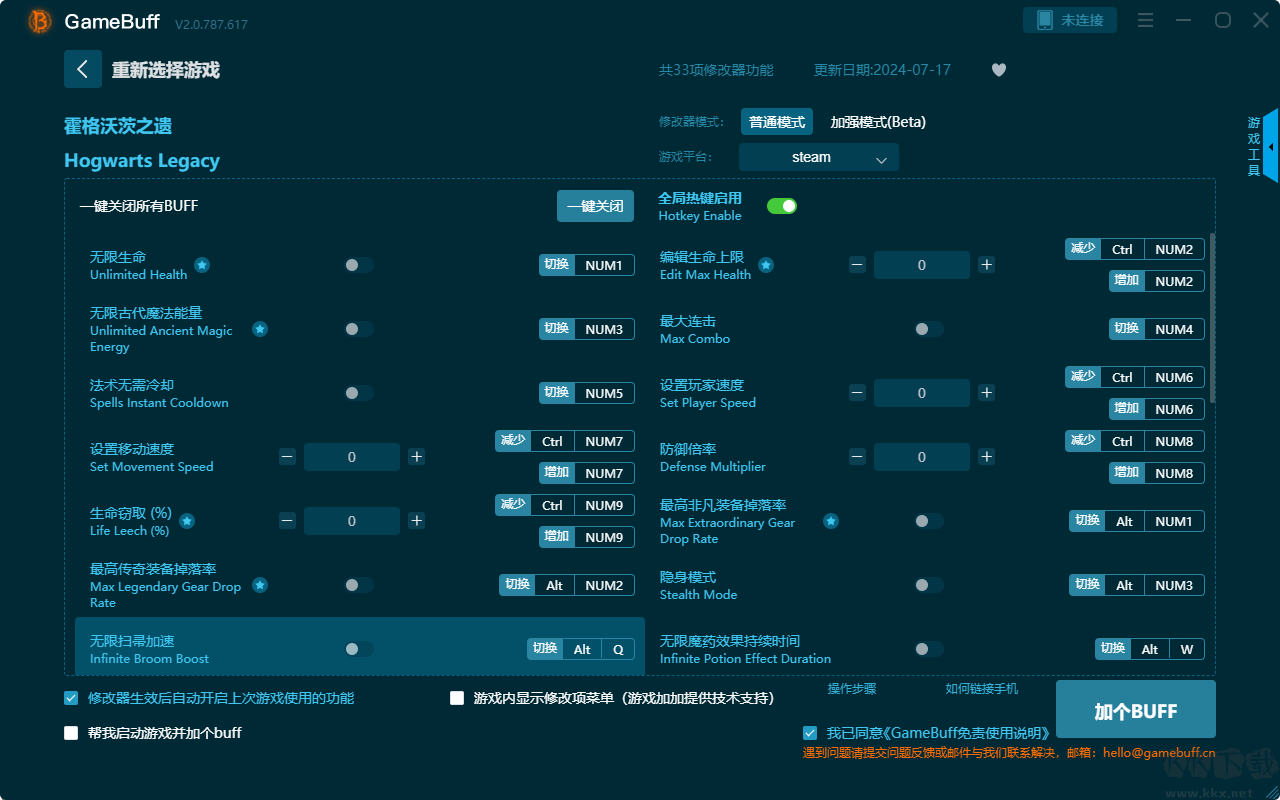
Task: Click the Alt W hotkey for Potion Duration
Action: 1150,649
